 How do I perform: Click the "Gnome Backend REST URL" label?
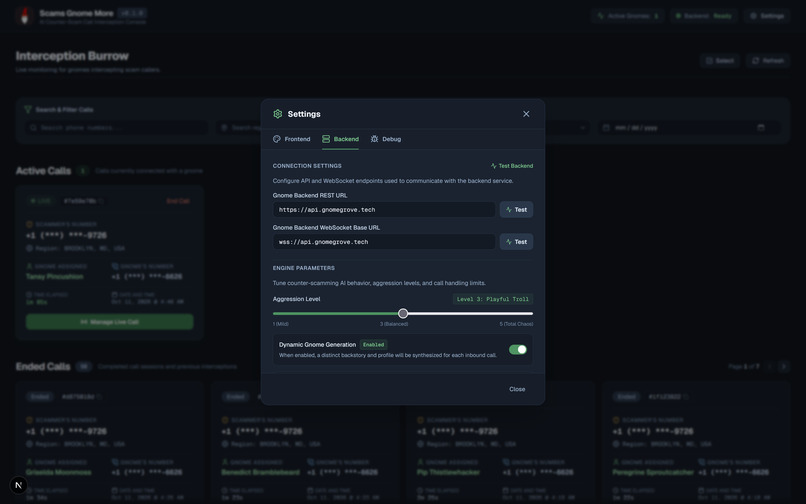[310, 195]
